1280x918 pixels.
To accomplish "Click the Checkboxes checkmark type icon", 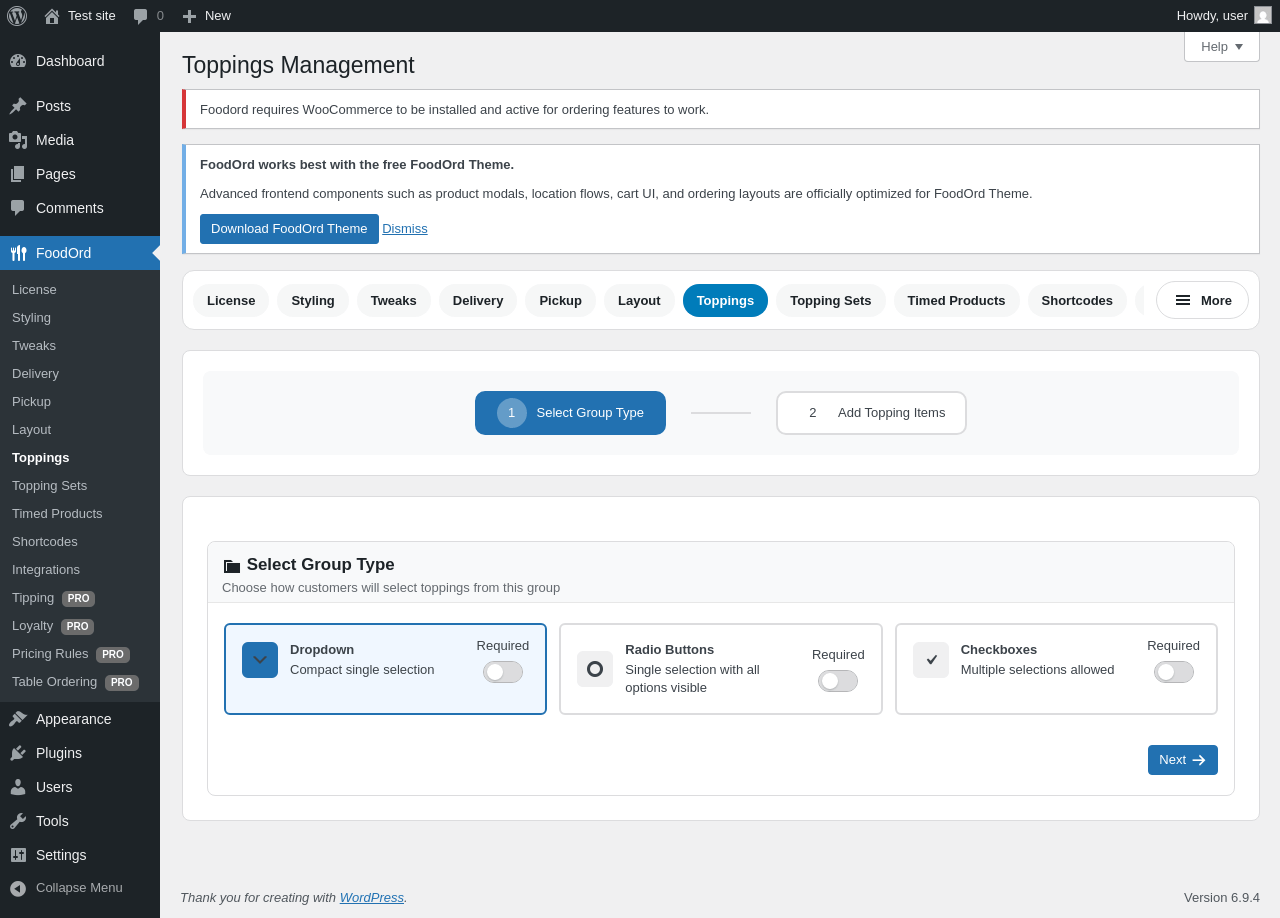I will (x=931, y=660).
